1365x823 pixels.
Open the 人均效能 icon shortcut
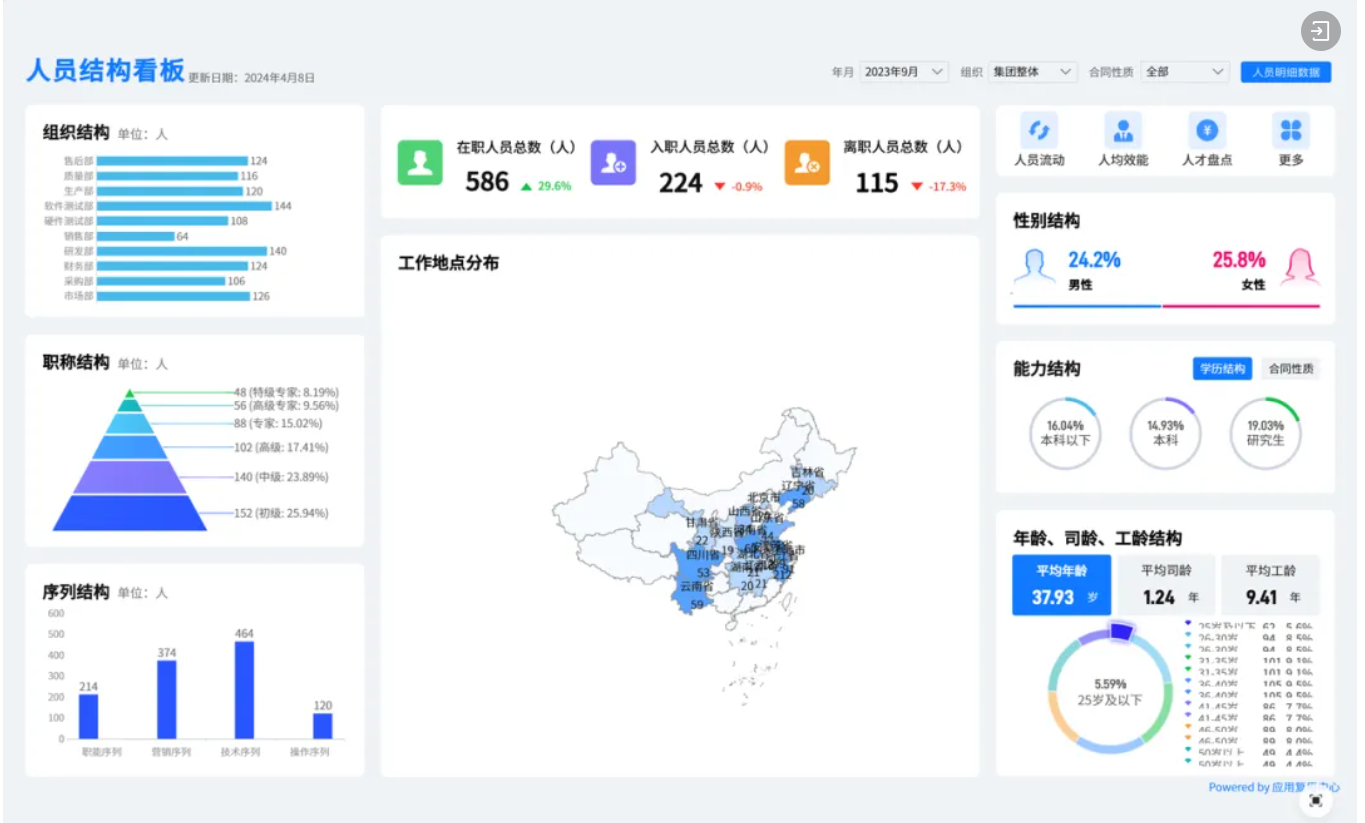1123,131
